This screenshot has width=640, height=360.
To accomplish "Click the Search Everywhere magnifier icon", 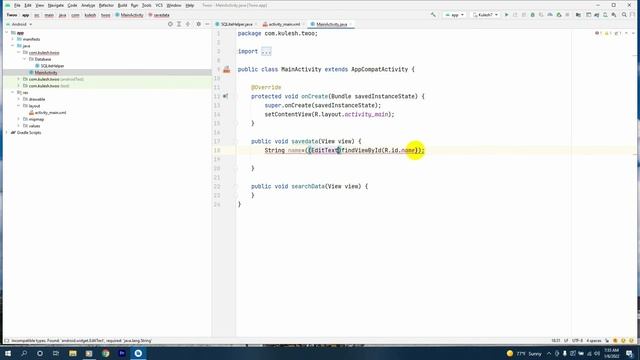I will pos(624,15).
